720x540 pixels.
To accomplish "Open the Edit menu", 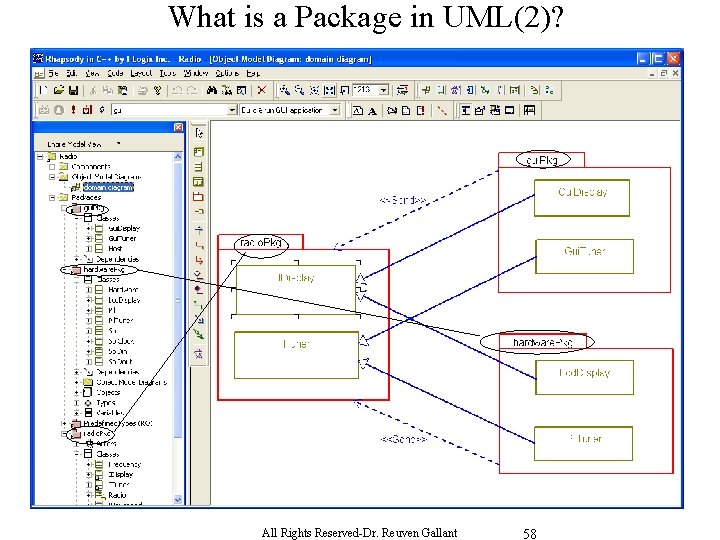I will [71, 73].
